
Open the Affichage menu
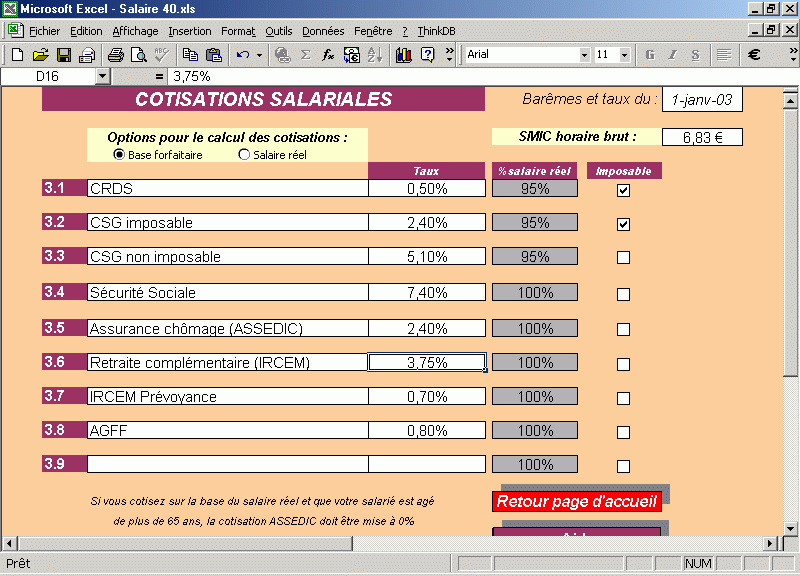(135, 31)
